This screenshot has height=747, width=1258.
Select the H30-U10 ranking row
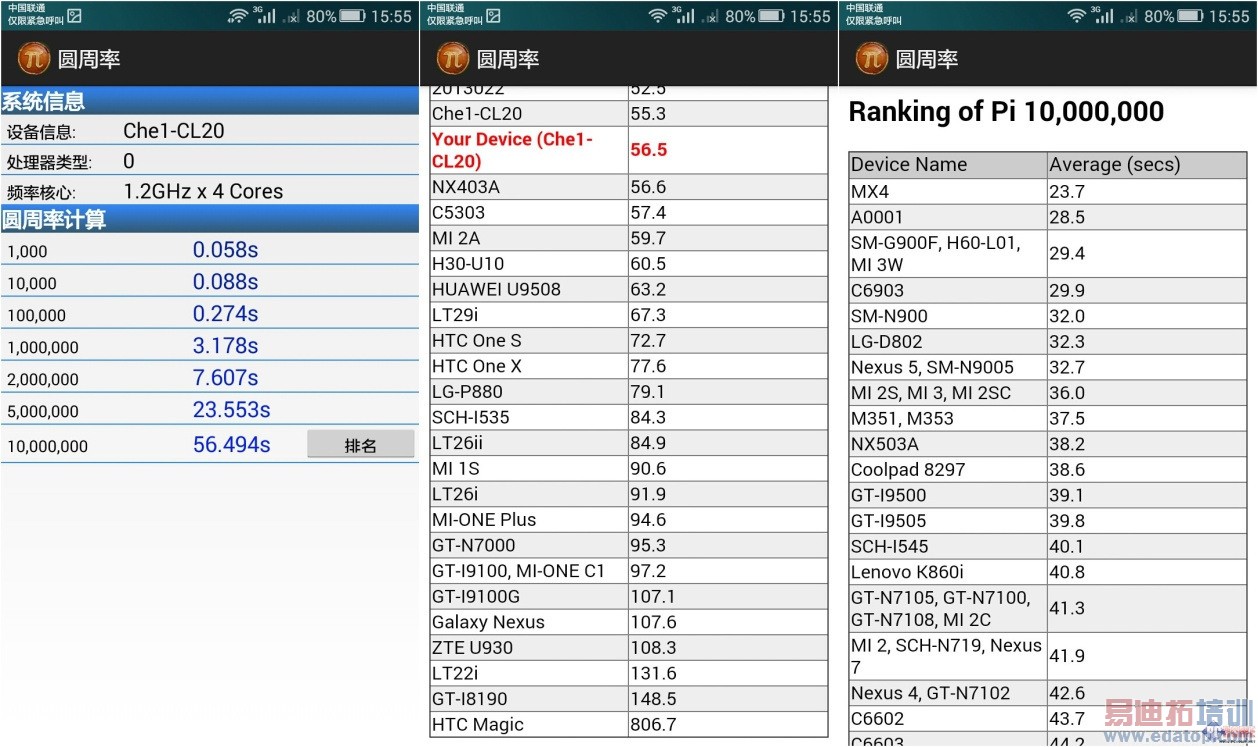point(629,264)
